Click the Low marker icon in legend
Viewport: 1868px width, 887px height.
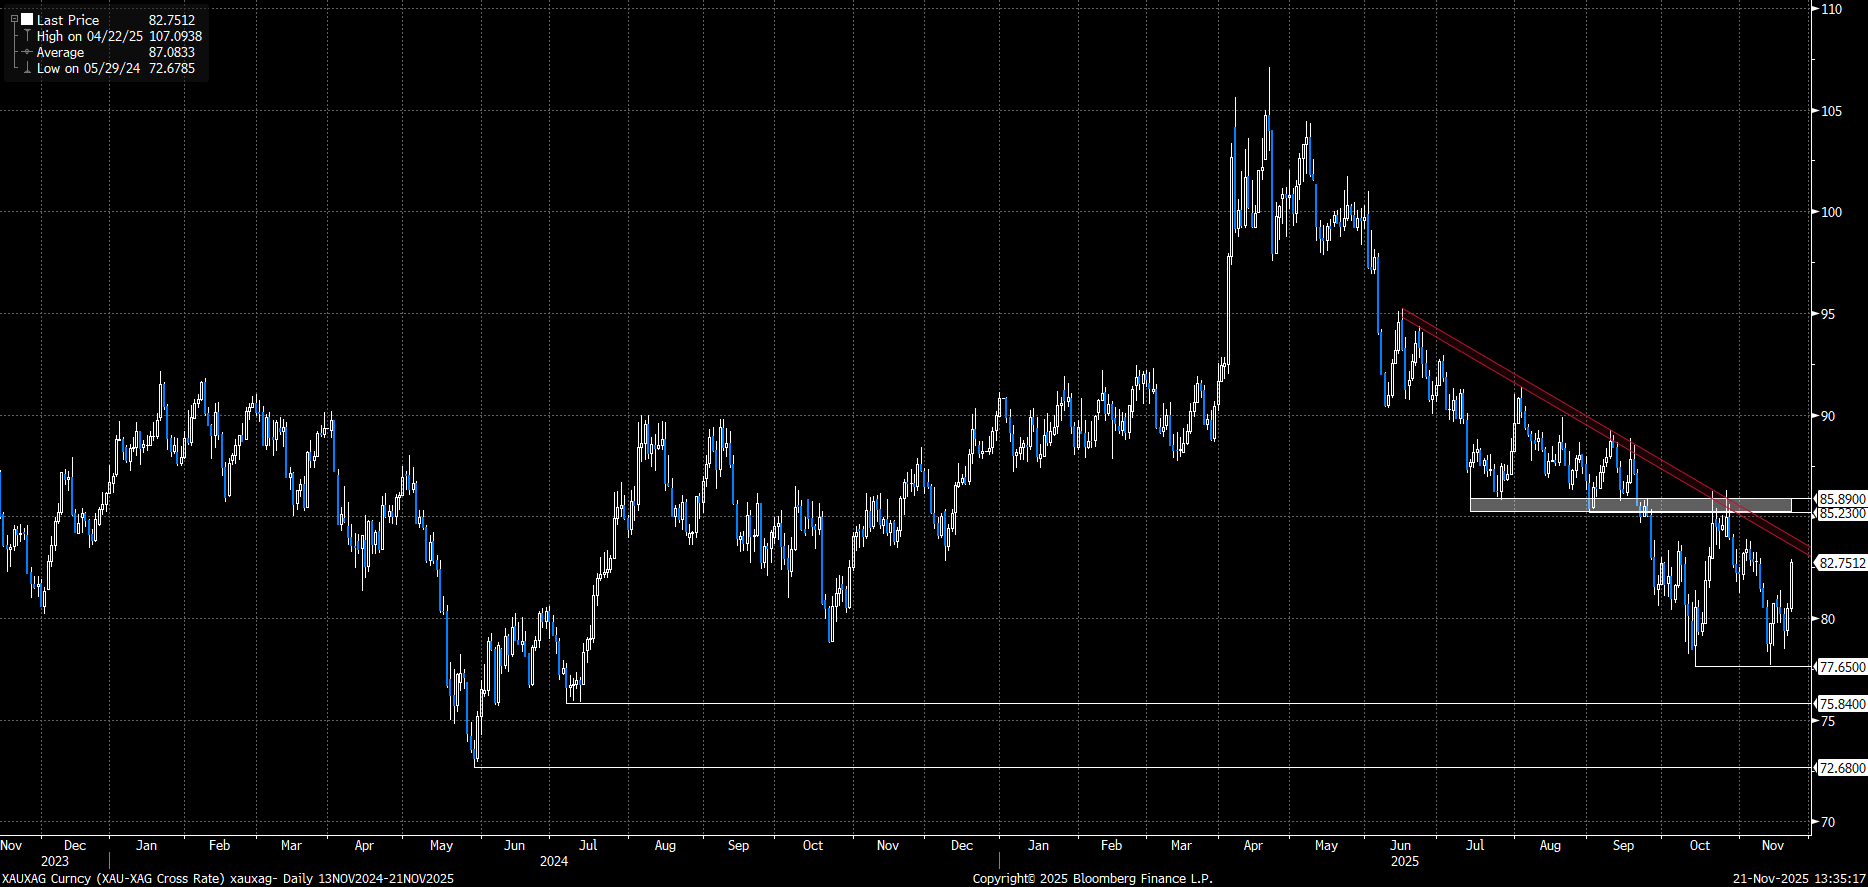click(x=27, y=68)
